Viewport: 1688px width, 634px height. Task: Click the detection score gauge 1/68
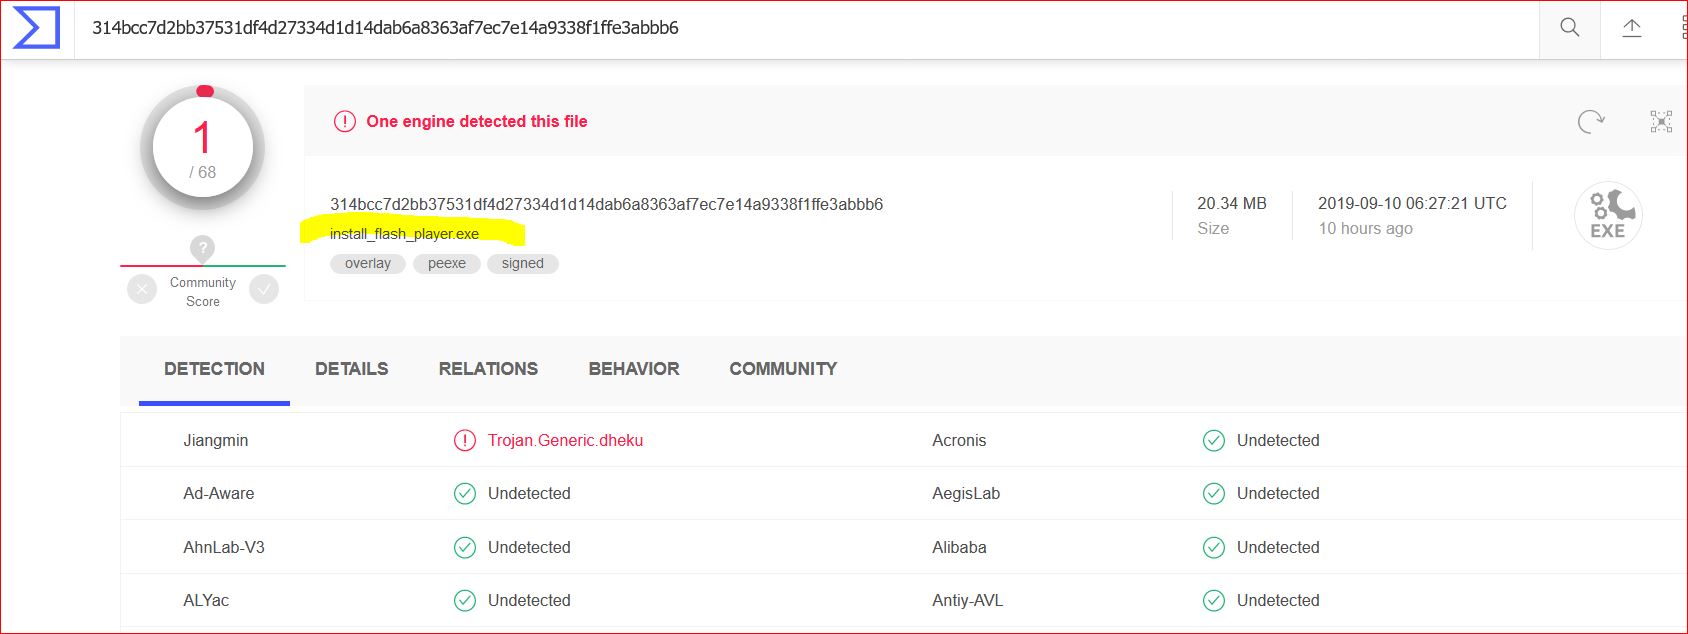tap(203, 148)
